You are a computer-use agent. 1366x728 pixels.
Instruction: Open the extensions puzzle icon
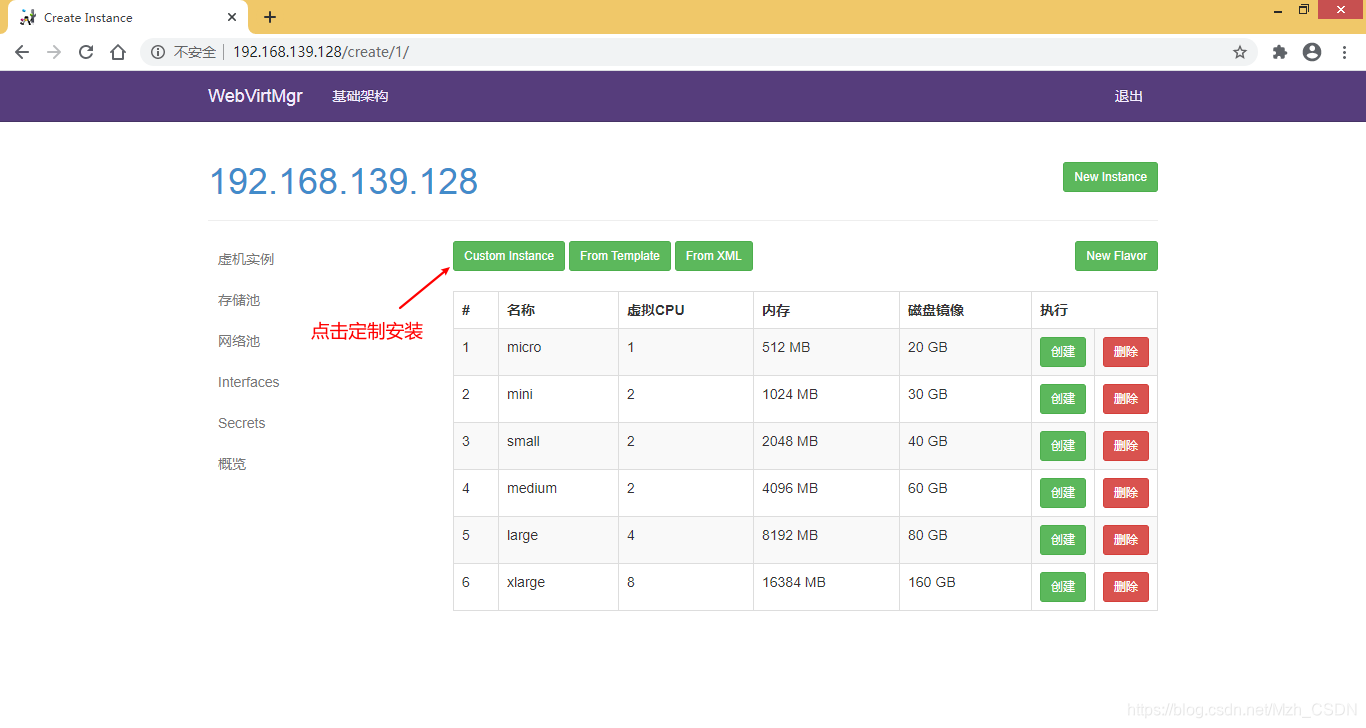[1279, 52]
